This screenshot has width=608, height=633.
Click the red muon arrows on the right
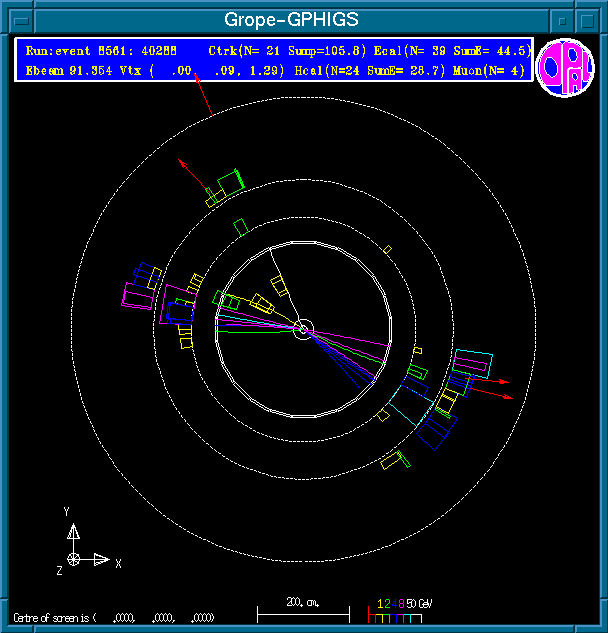(x=495, y=389)
